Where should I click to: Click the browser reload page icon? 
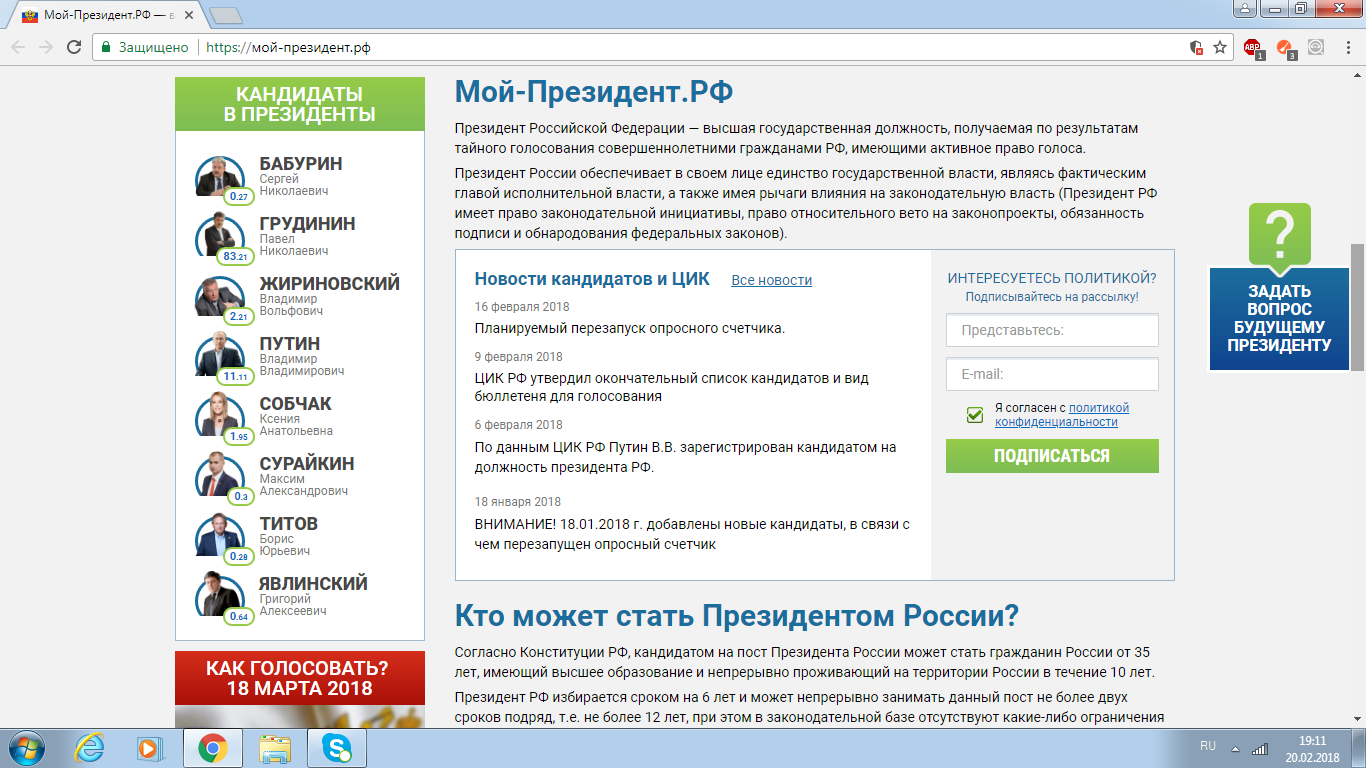[x=74, y=47]
